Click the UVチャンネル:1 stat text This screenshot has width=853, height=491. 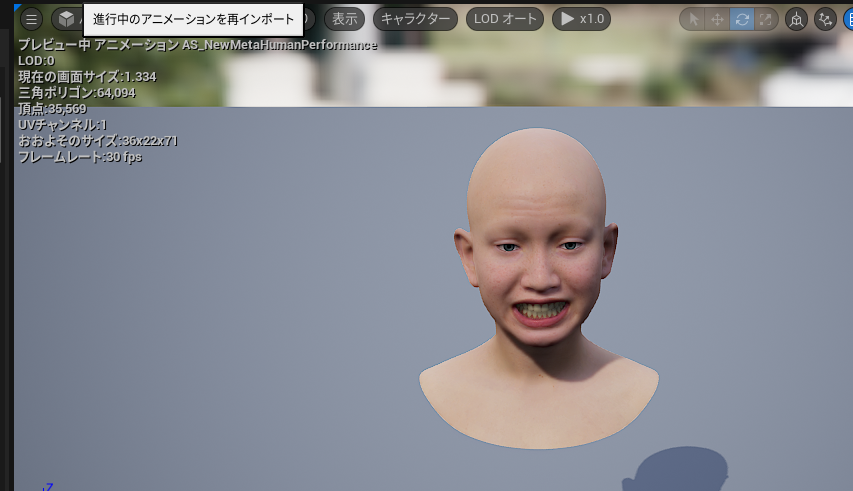(63, 125)
